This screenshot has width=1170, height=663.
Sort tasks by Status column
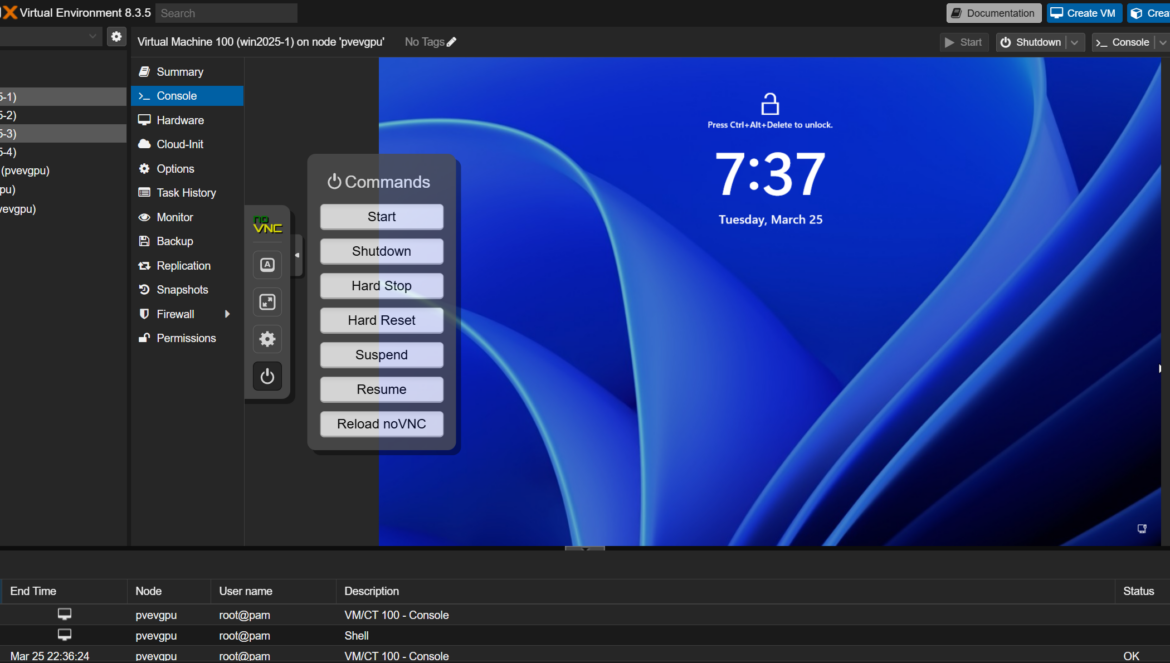click(1142, 591)
